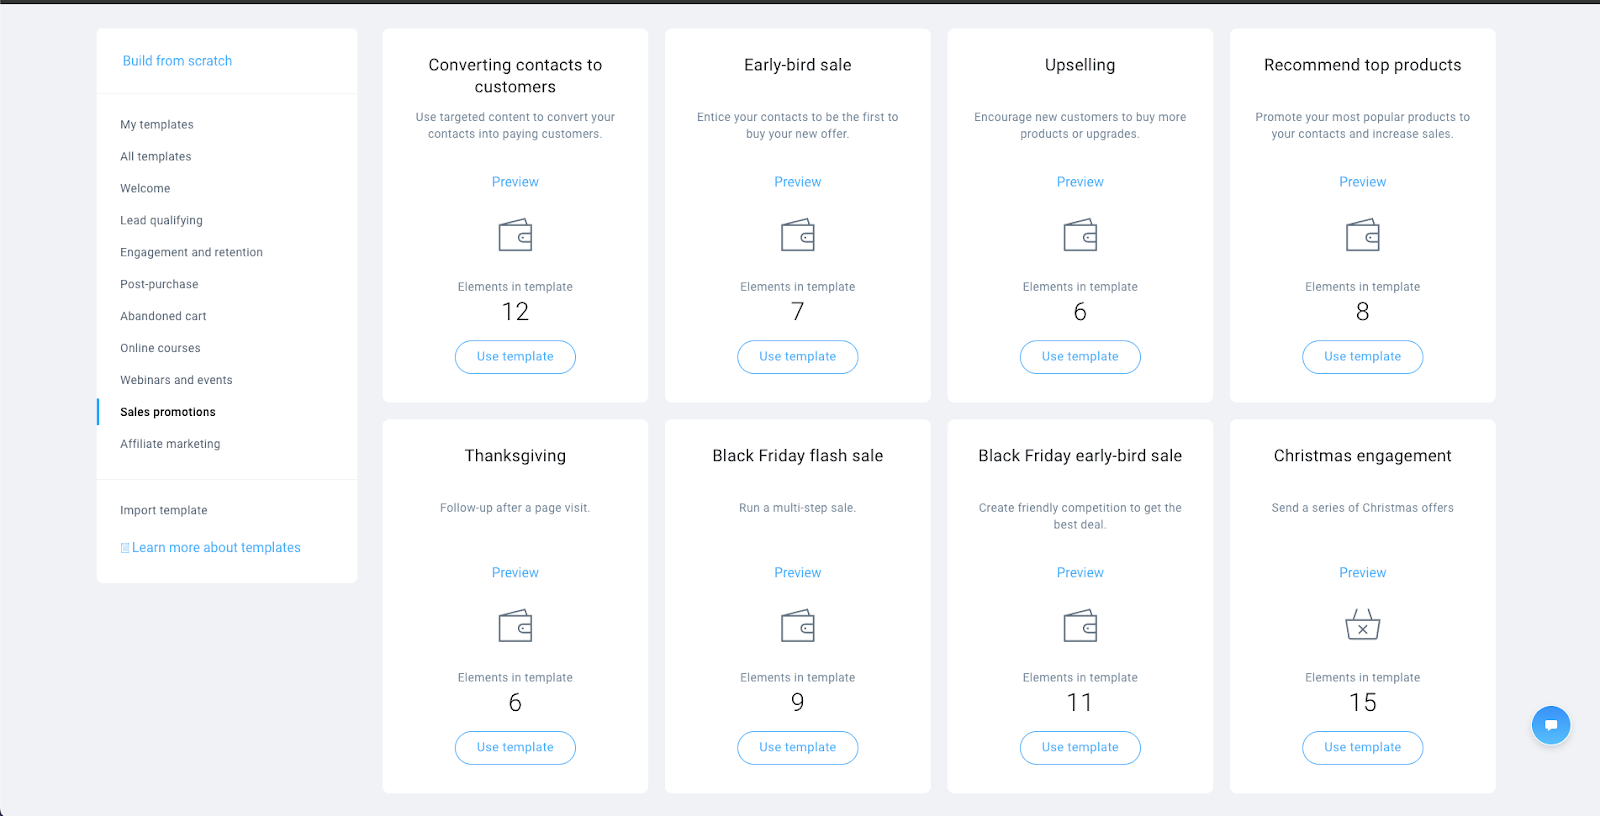The image size is (1600, 816).
Task: Click the basket icon on Christmas engagement card
Action: [1362, 625]
